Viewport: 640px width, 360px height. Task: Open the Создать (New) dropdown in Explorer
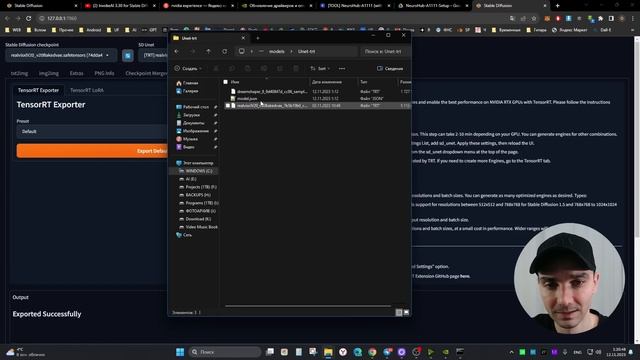point(188,69)
